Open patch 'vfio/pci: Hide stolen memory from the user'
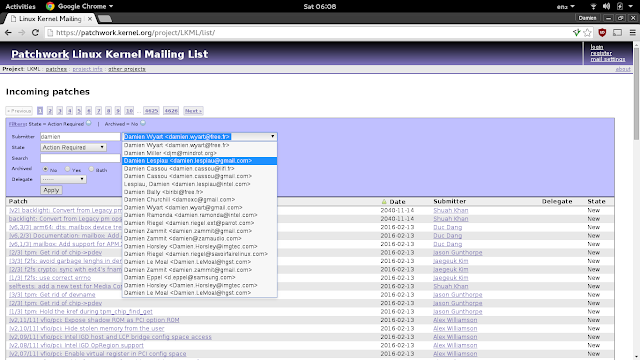Screen dimensions: 640x360 point(87,328)
